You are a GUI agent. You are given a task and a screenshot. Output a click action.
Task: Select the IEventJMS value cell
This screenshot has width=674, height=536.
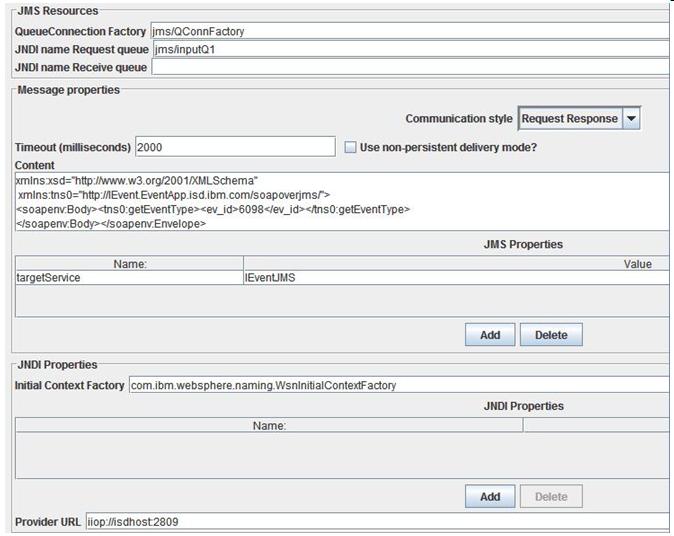456,278
